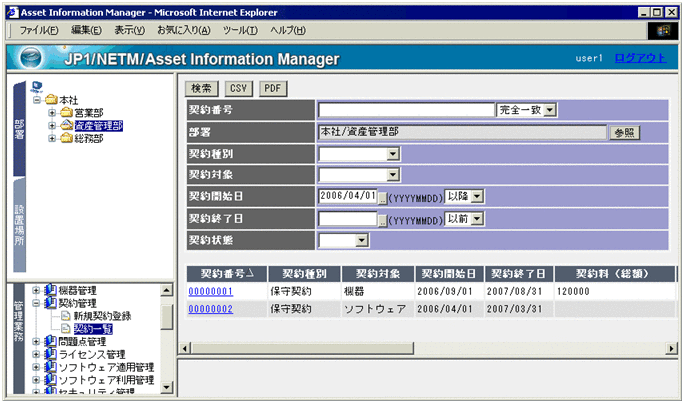Click the menu pane scroll up arrow
This screenshot has height=405, width=685.
166,290
